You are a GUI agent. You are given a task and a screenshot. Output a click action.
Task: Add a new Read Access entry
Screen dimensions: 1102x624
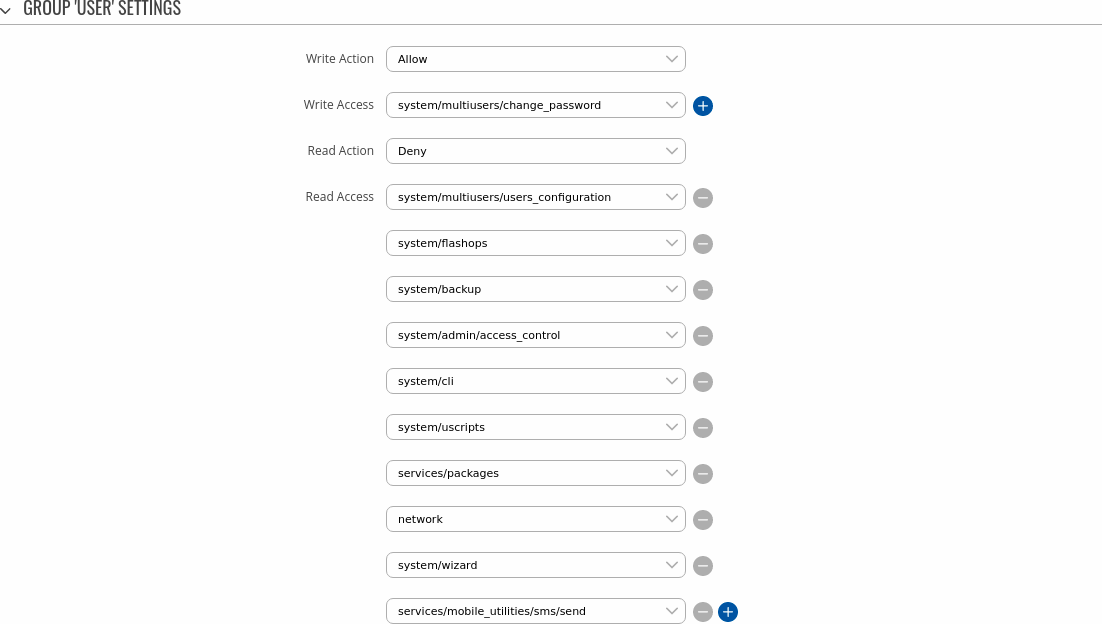tap(728, 612)
